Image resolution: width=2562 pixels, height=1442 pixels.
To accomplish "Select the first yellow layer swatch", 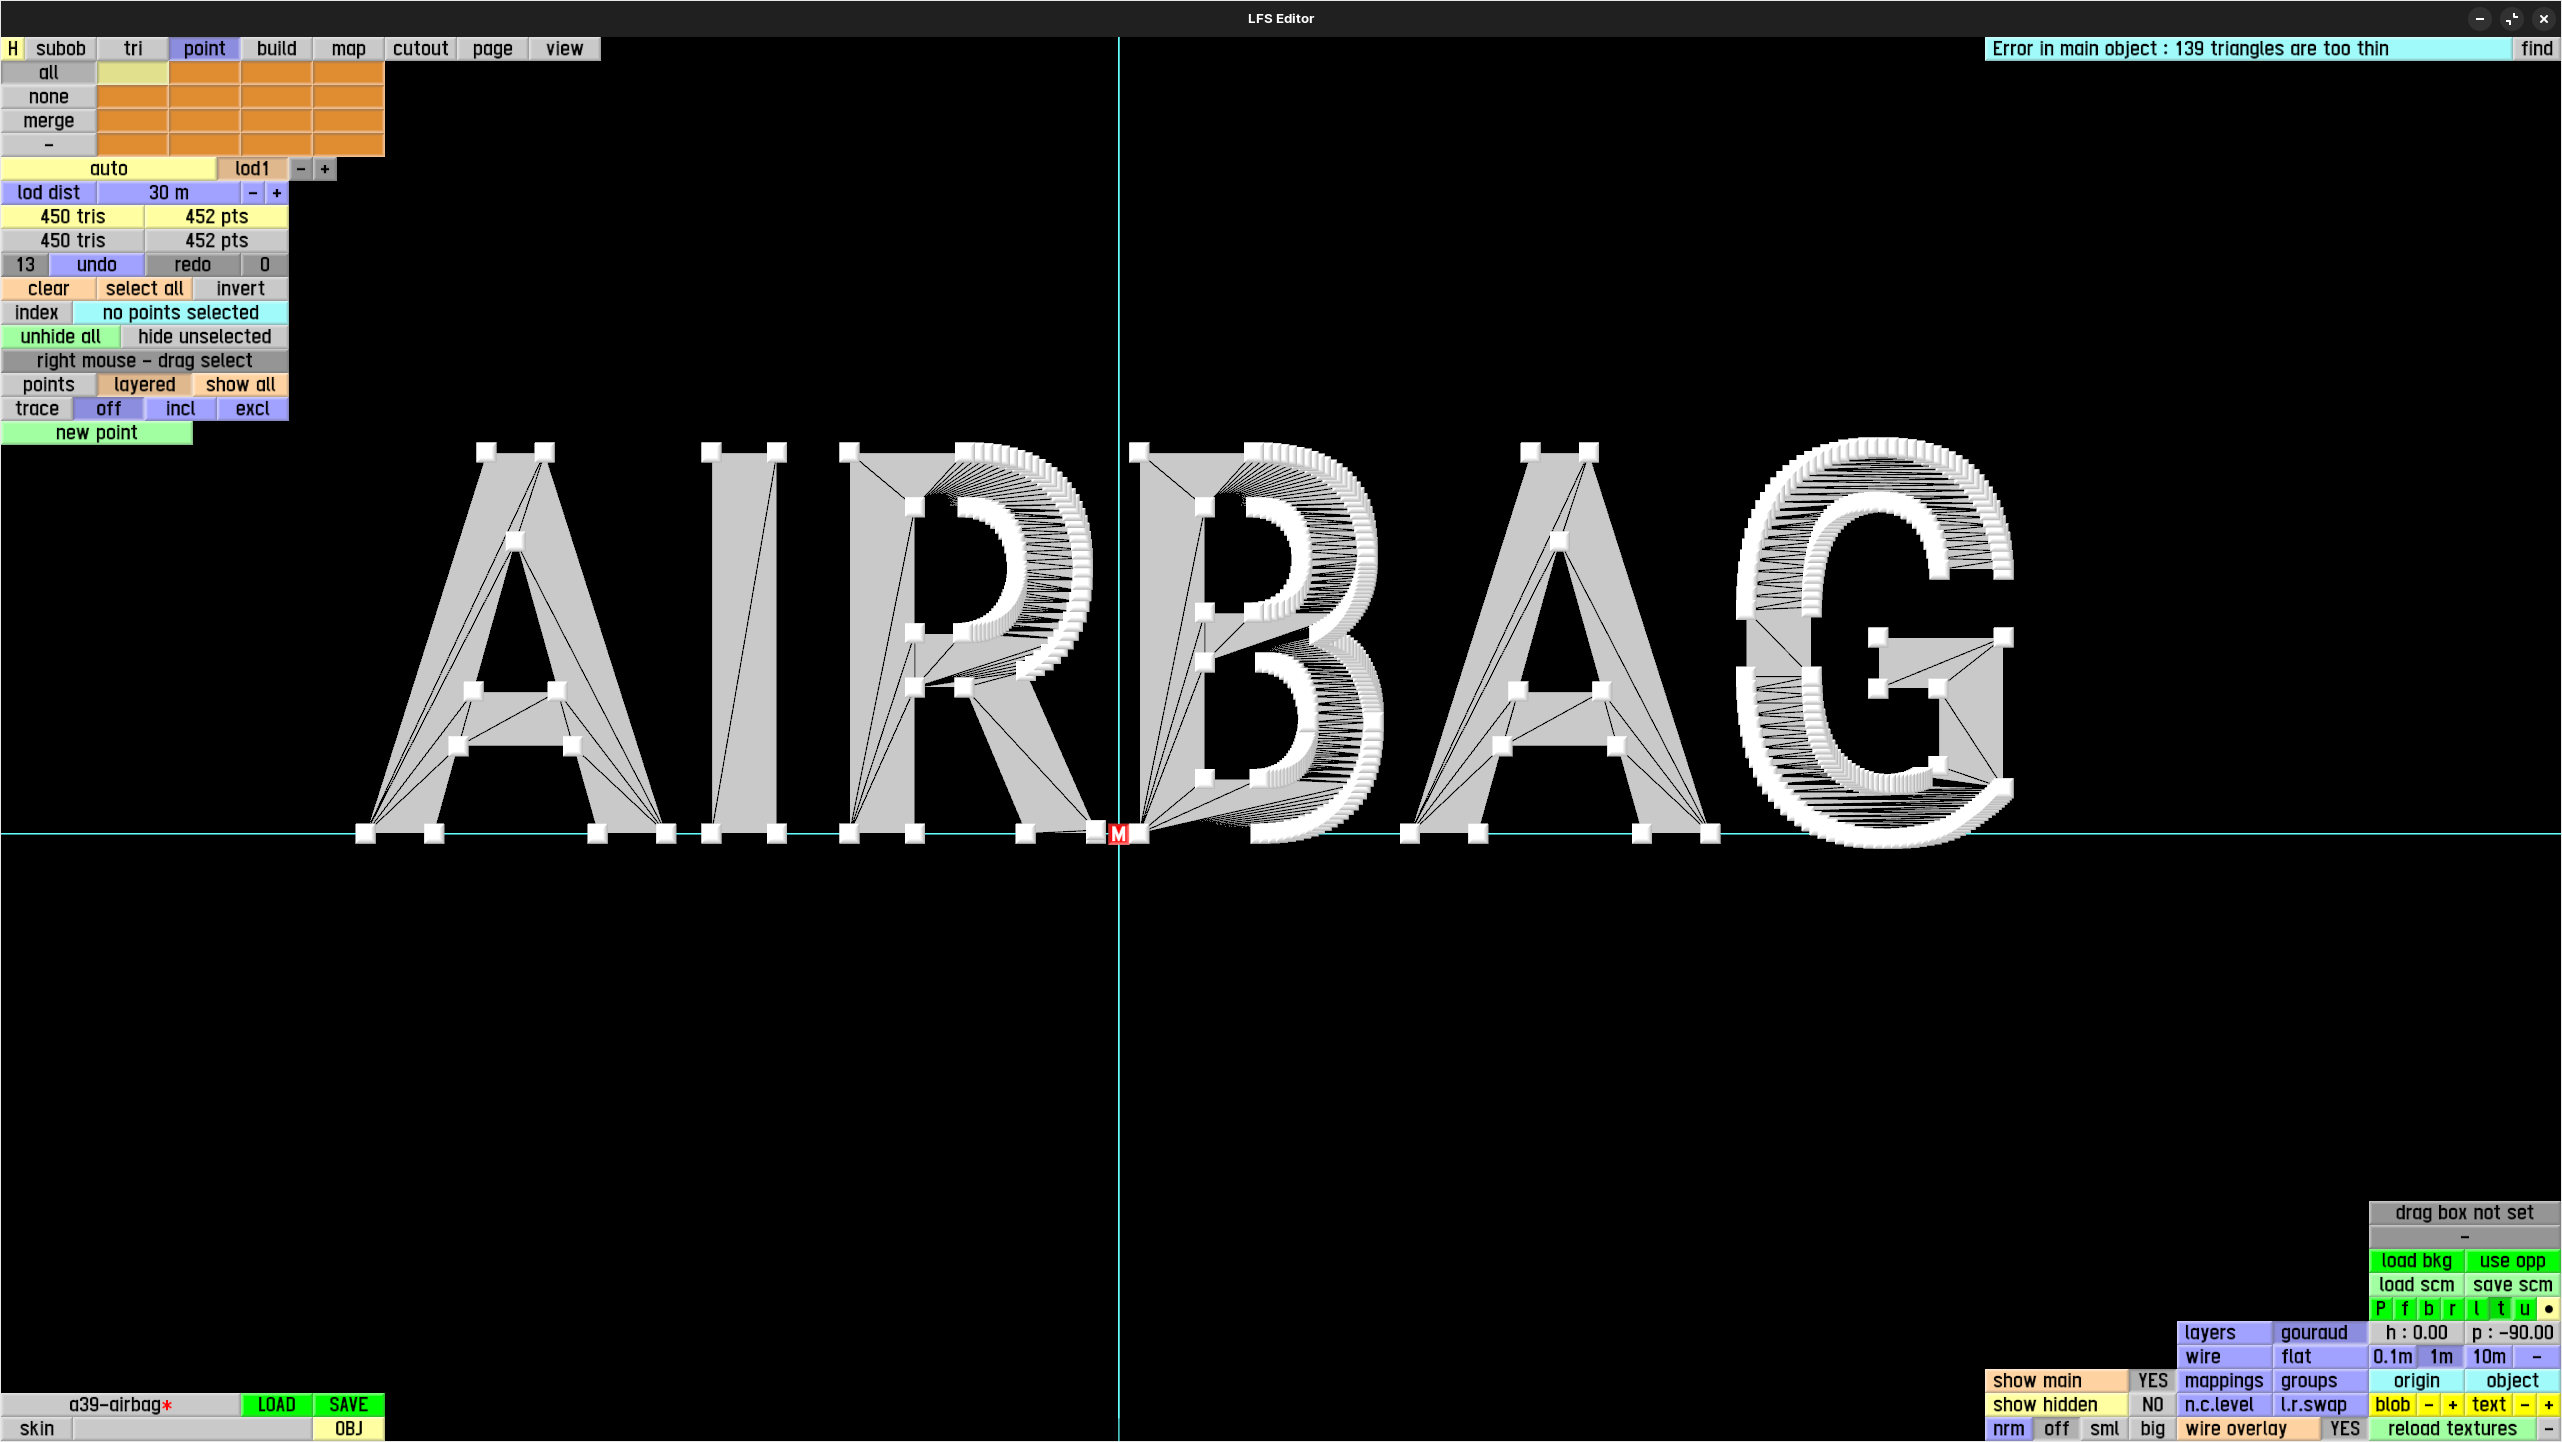I will click(x=132, y=73).
